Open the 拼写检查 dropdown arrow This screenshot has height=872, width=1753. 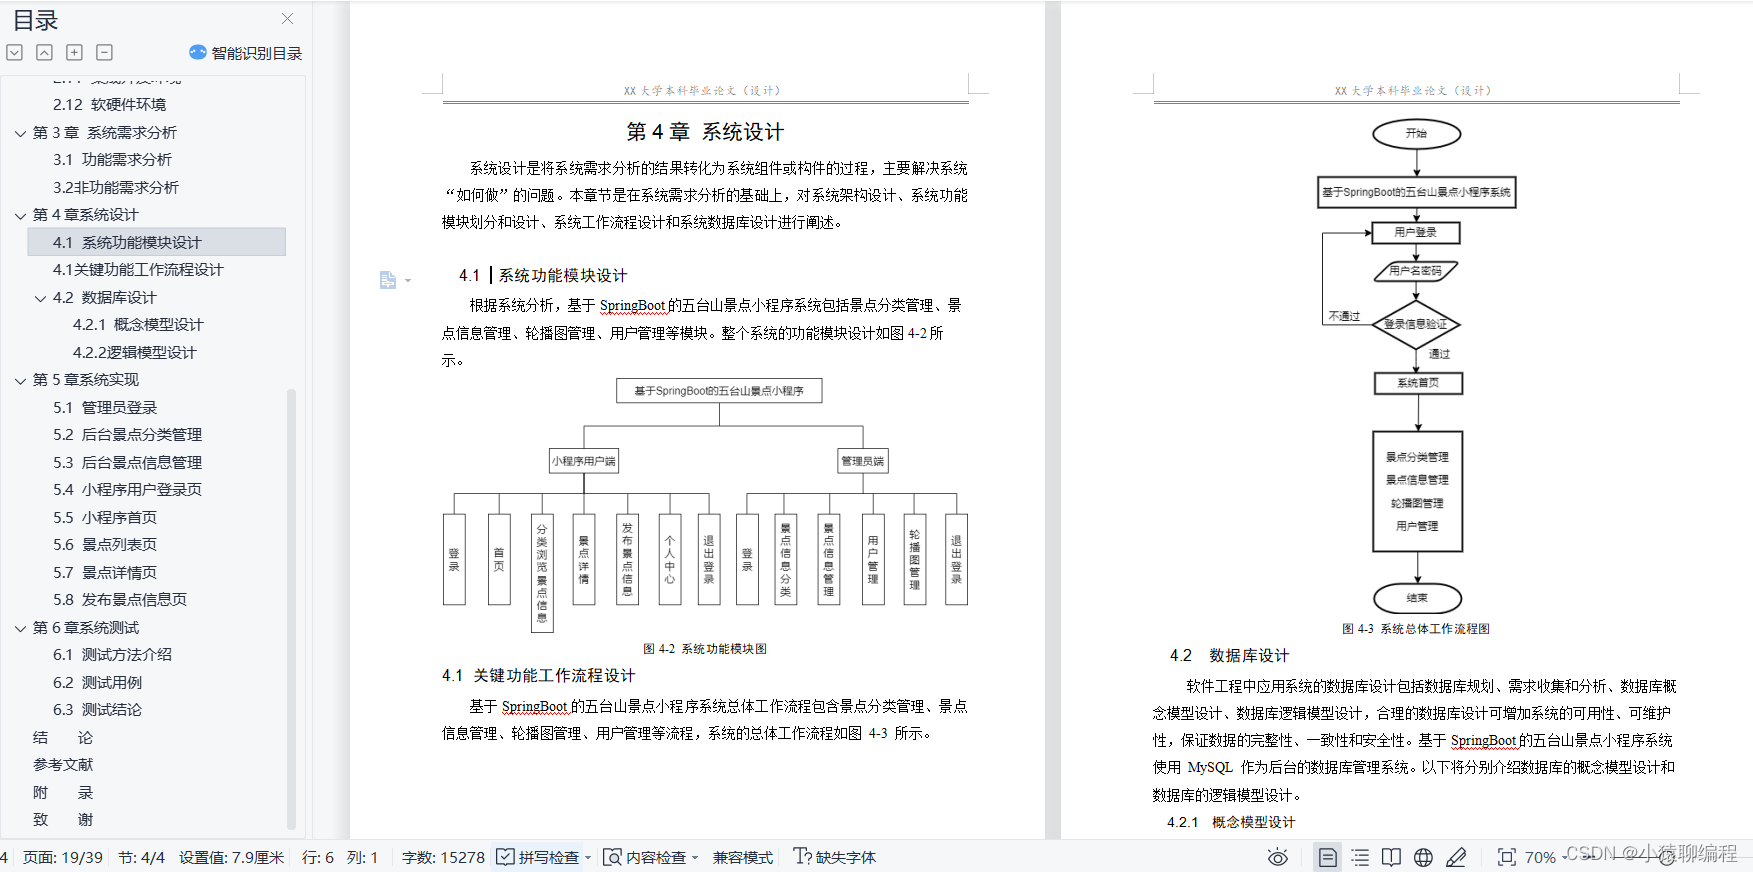pos(588,858)
